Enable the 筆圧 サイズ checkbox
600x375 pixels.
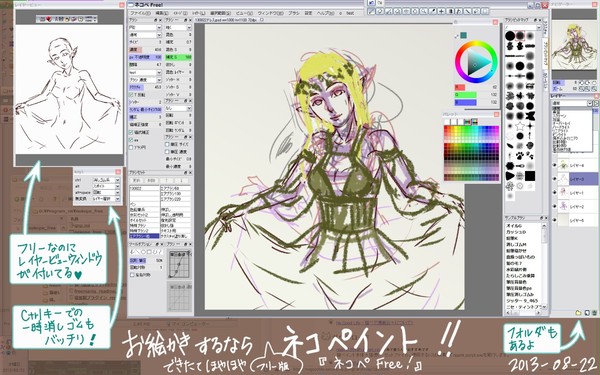click(x=167, y=144)
